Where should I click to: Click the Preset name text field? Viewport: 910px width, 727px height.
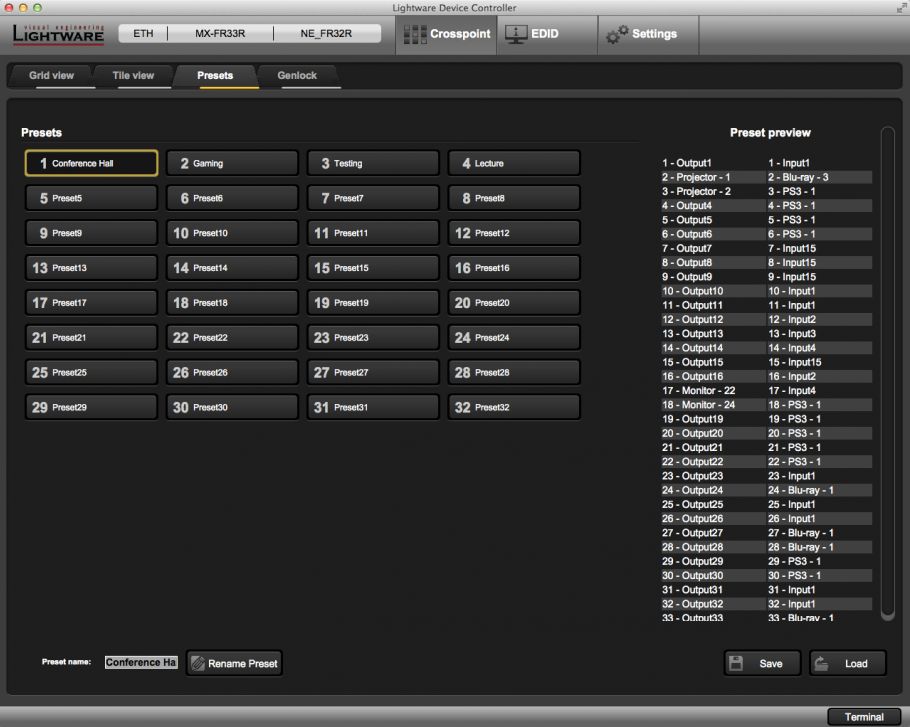pos(141,662)
